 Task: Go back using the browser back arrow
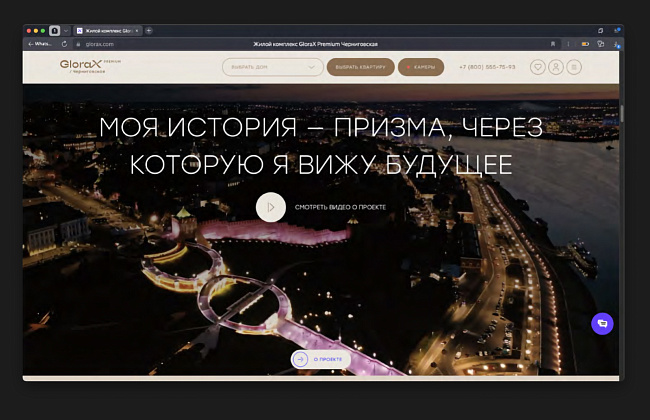click(x=31, y=44)
